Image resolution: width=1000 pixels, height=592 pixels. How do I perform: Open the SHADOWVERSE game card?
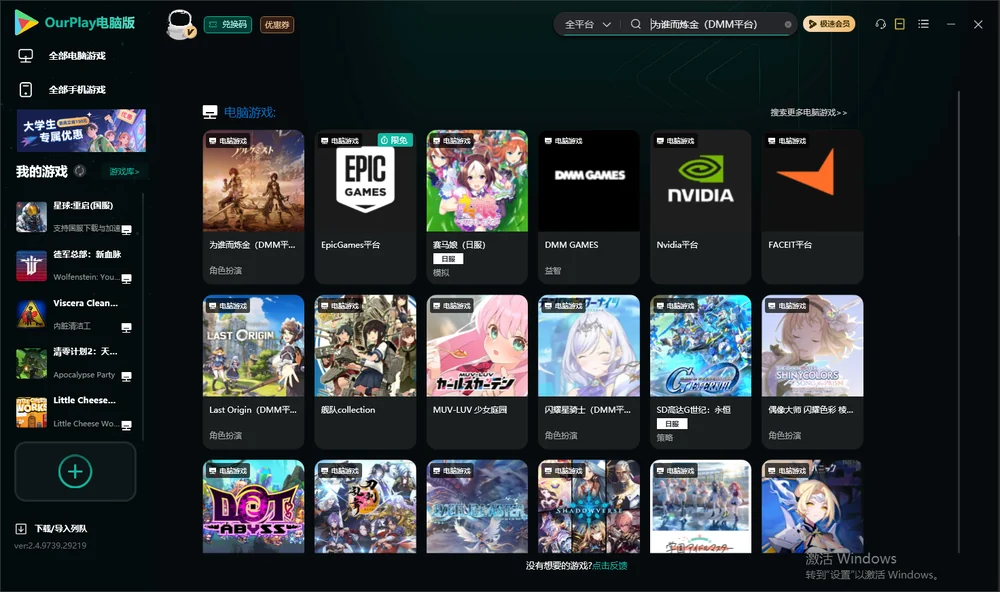coord(589,507)
